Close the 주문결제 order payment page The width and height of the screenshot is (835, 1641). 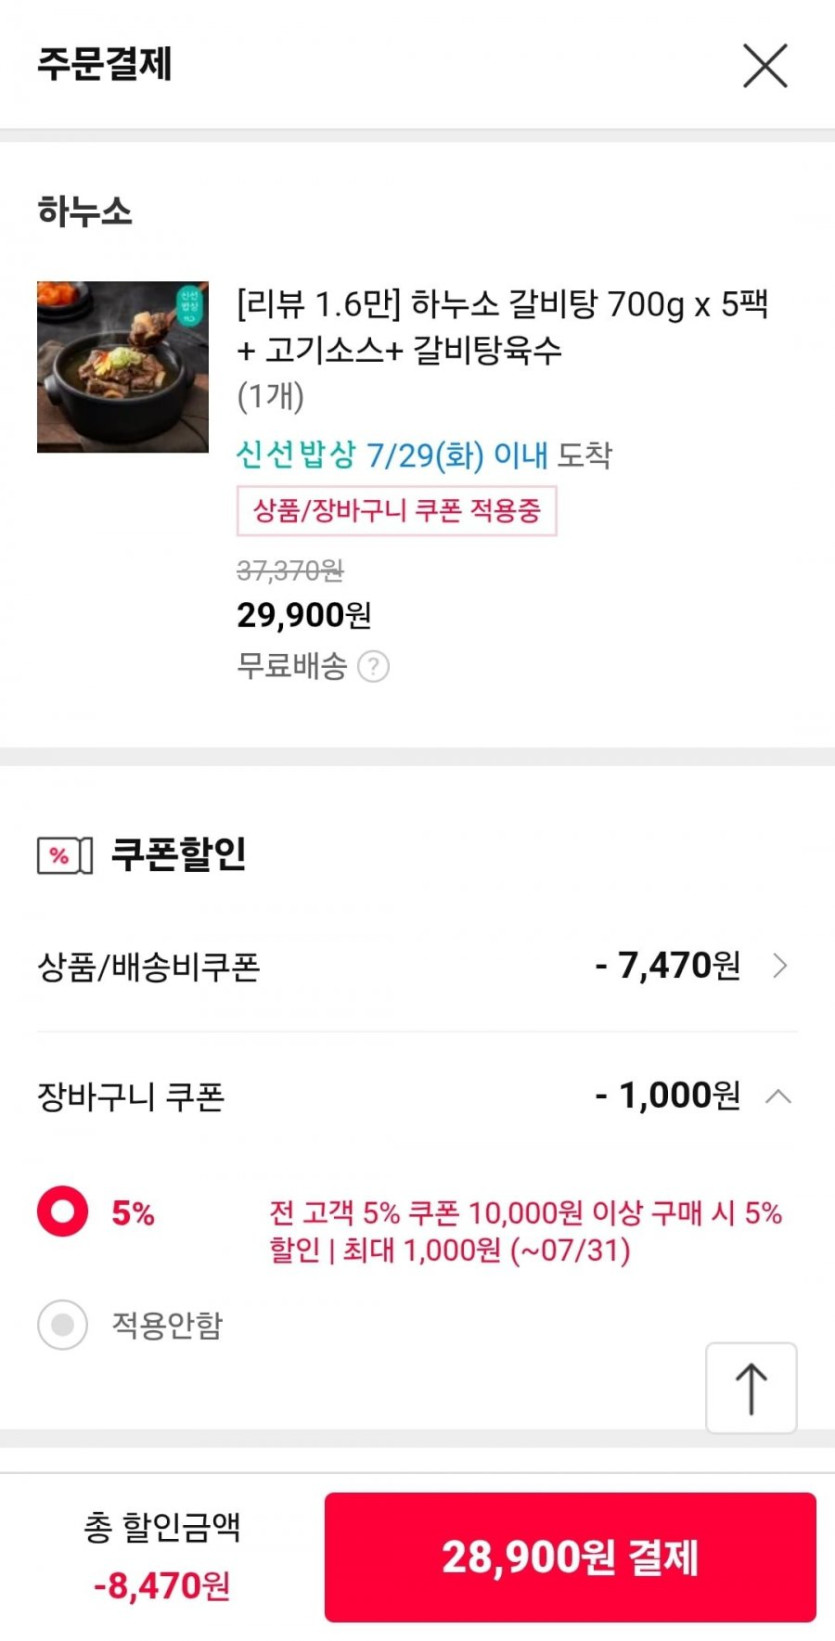click(765, 66)
